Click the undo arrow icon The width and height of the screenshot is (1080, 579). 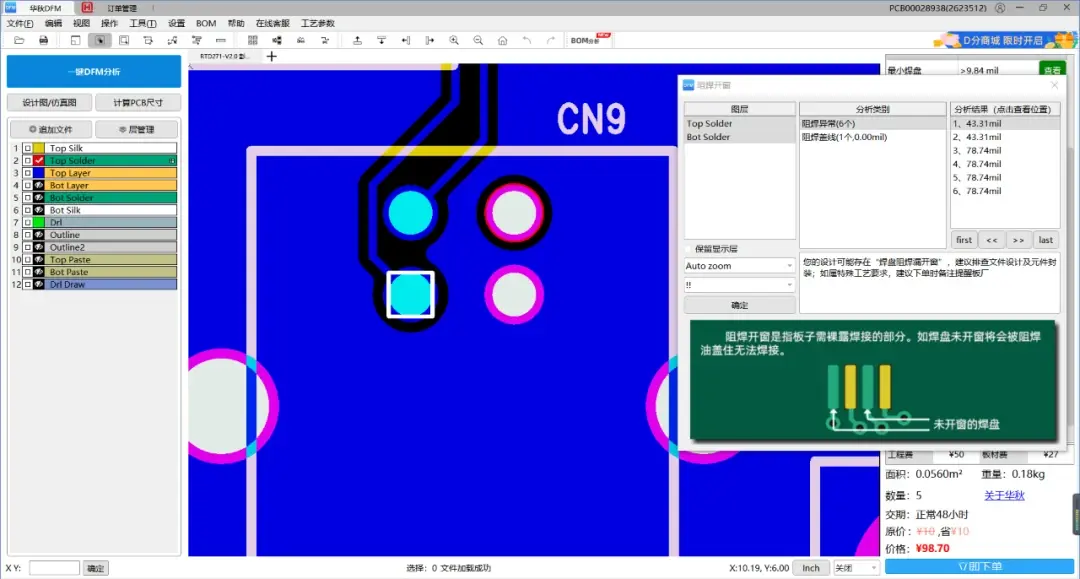point(527,41)
